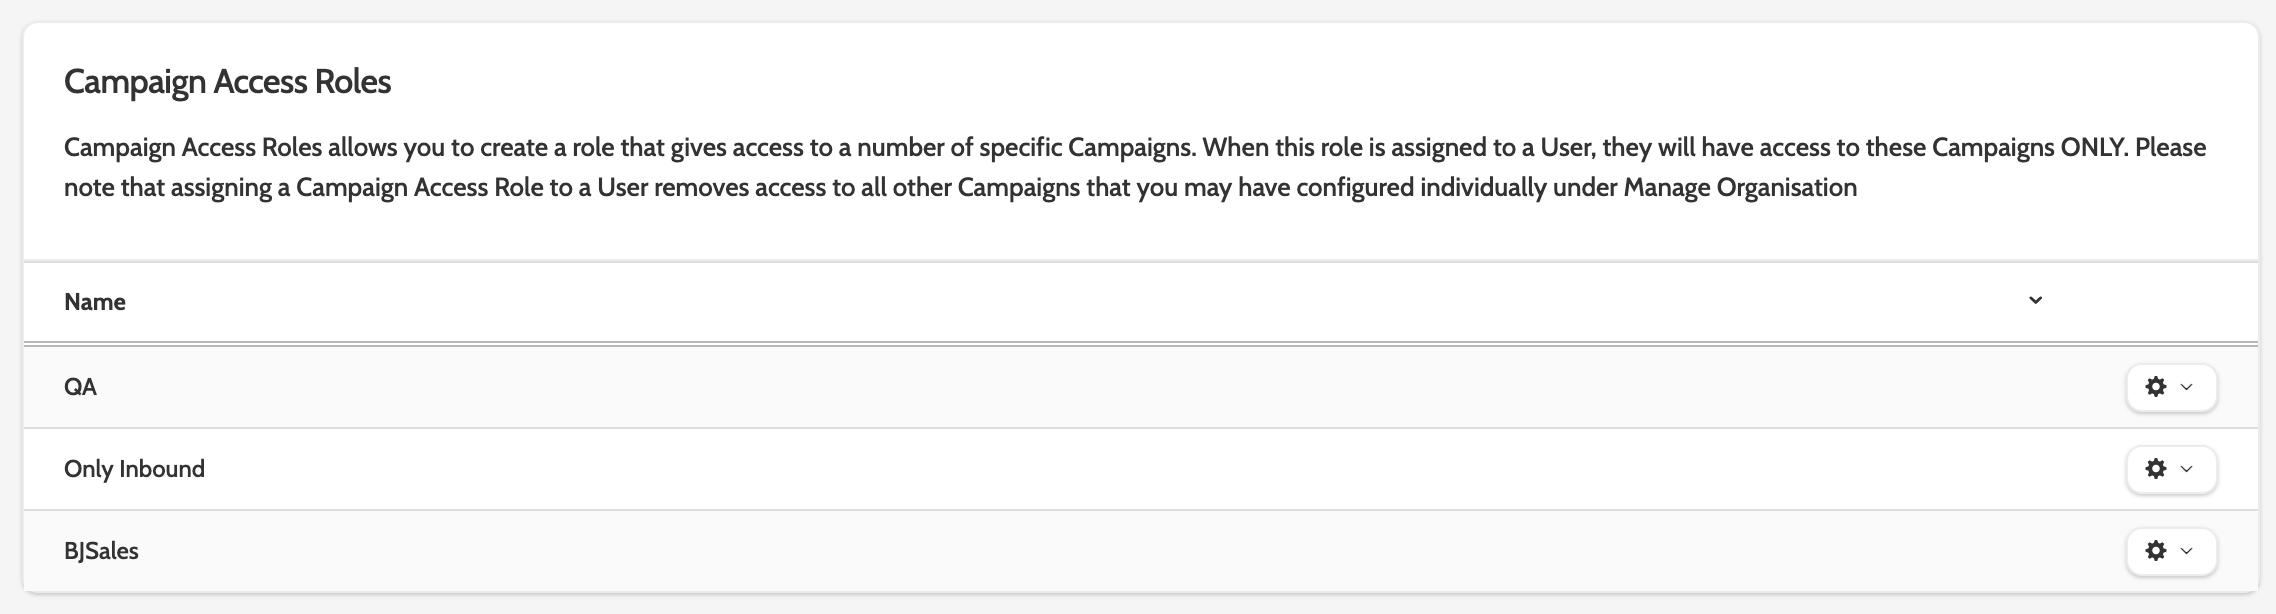Screen dimensions: 2276x614
Task: Select the Only Inbound role name
Action: [x=134, y=469]
